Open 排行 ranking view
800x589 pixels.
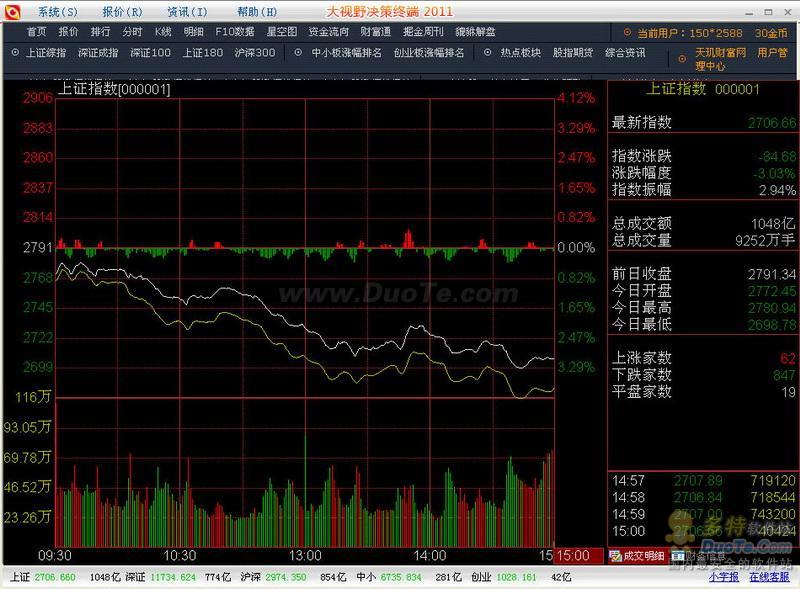pos(100,32)
